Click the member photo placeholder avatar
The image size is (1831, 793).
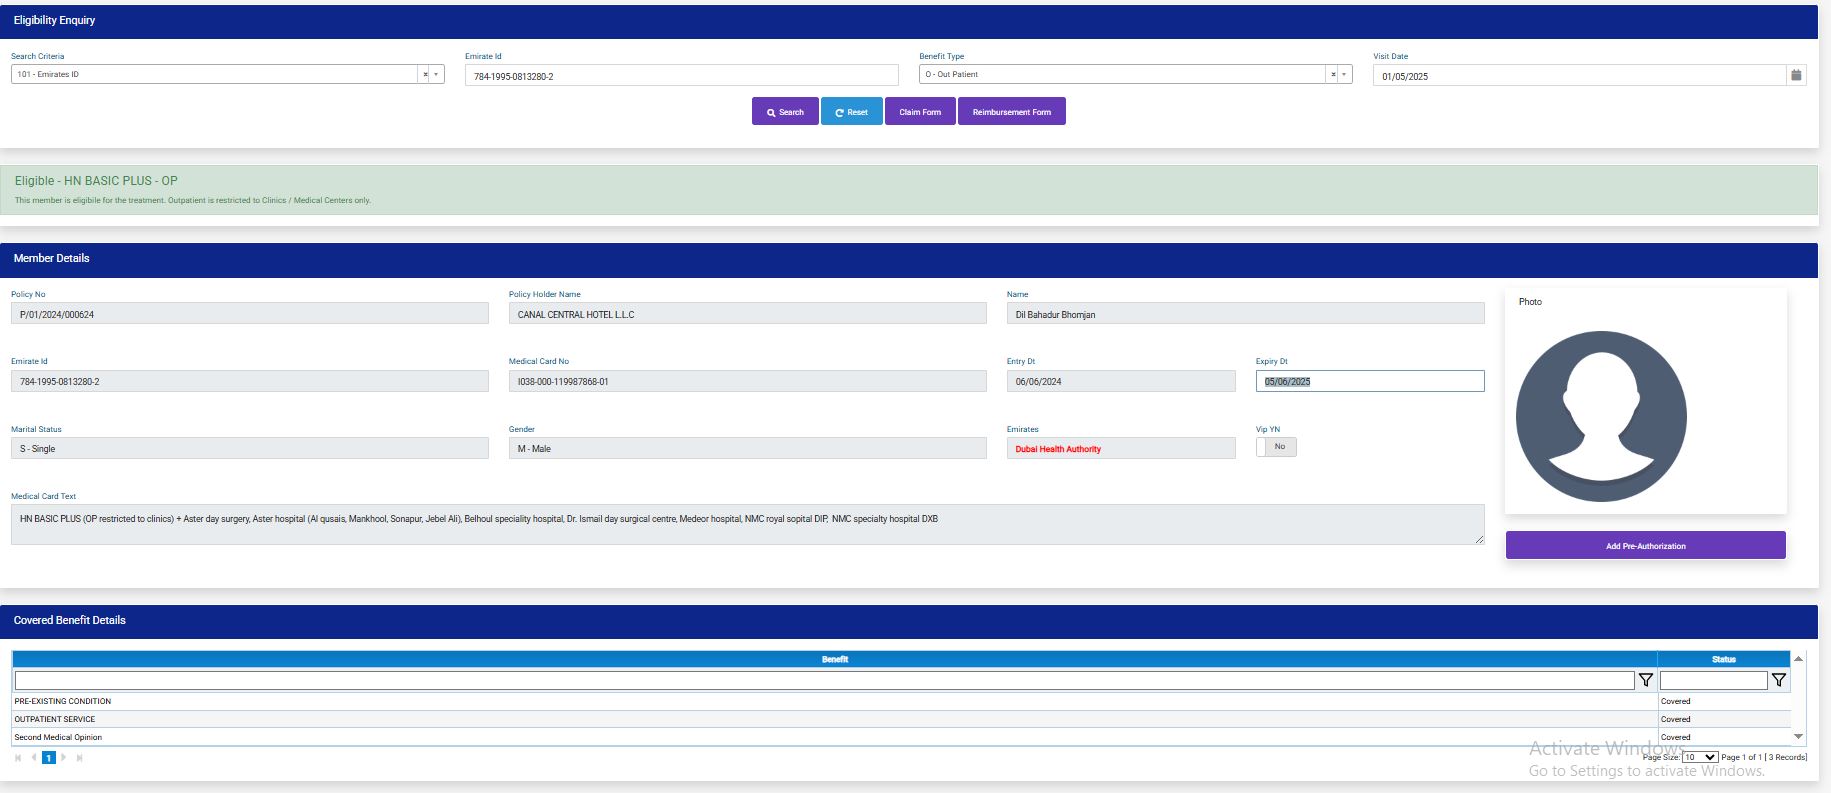[x=1600, y=416]
